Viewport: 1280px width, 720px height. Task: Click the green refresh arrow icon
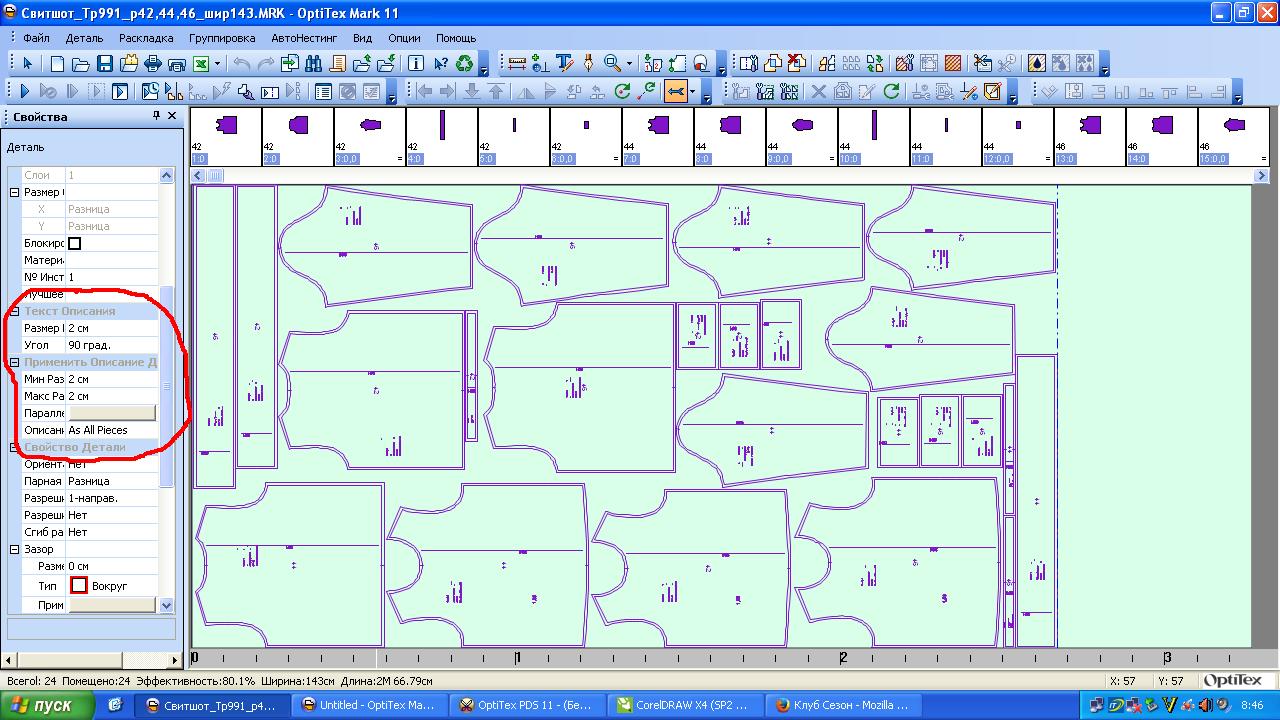coord(891,92)
